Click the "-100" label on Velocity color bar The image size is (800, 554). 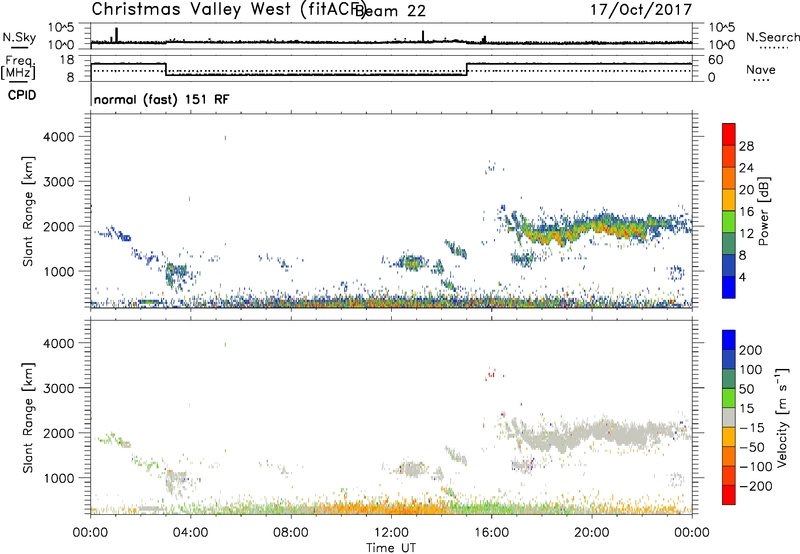tap(756, 467)
